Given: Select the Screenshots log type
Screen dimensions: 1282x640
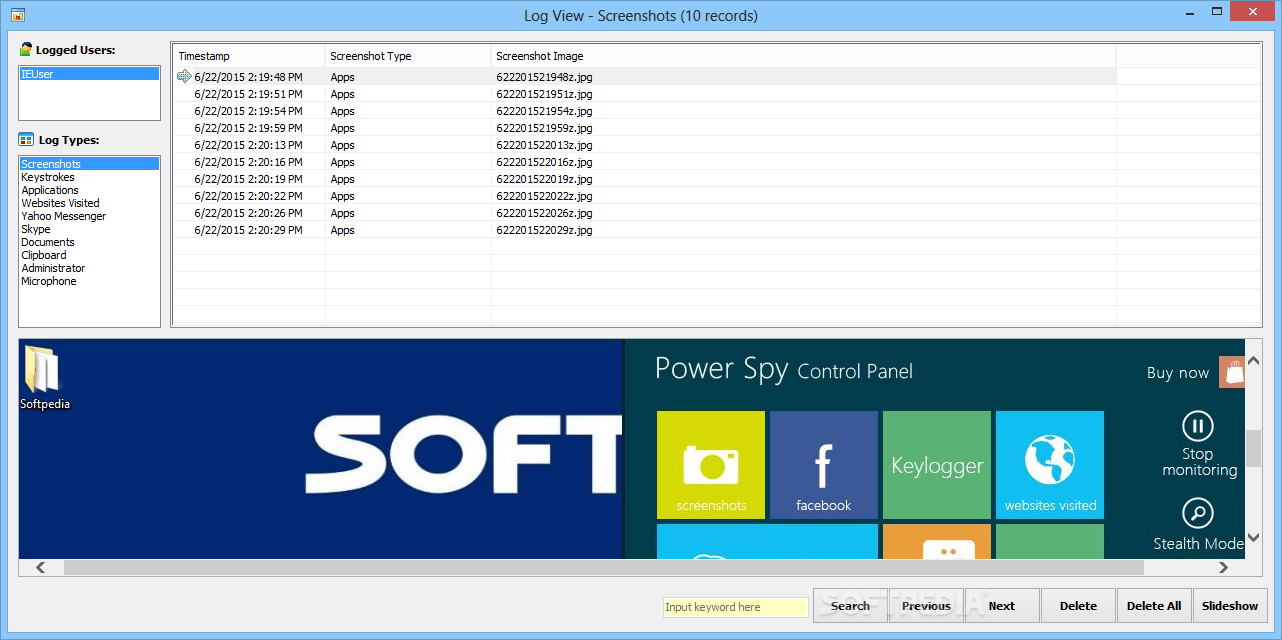Looking at the screenshot, I should click(89, 164).
